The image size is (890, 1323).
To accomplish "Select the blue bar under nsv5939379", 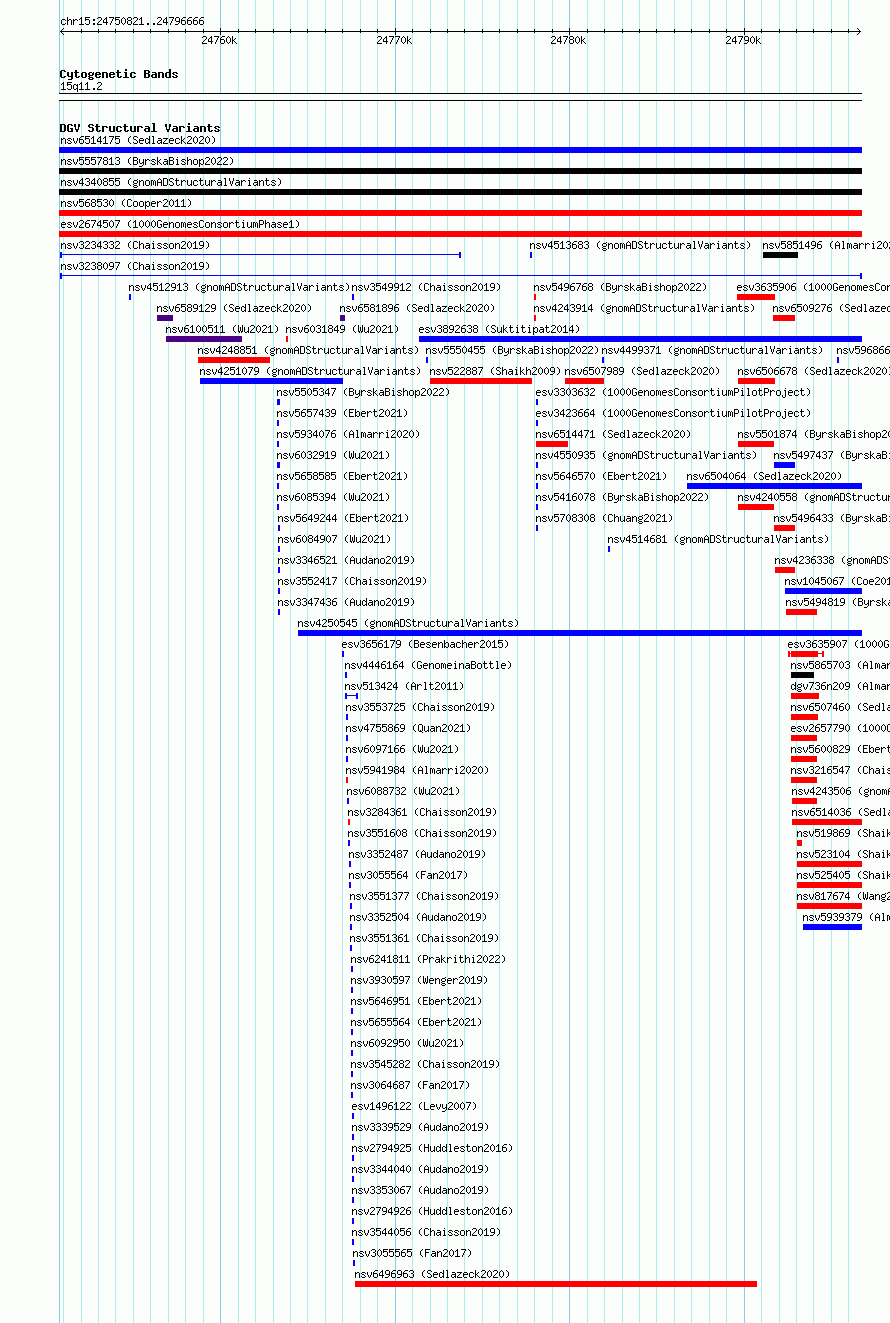I will (x=832, y=927).
